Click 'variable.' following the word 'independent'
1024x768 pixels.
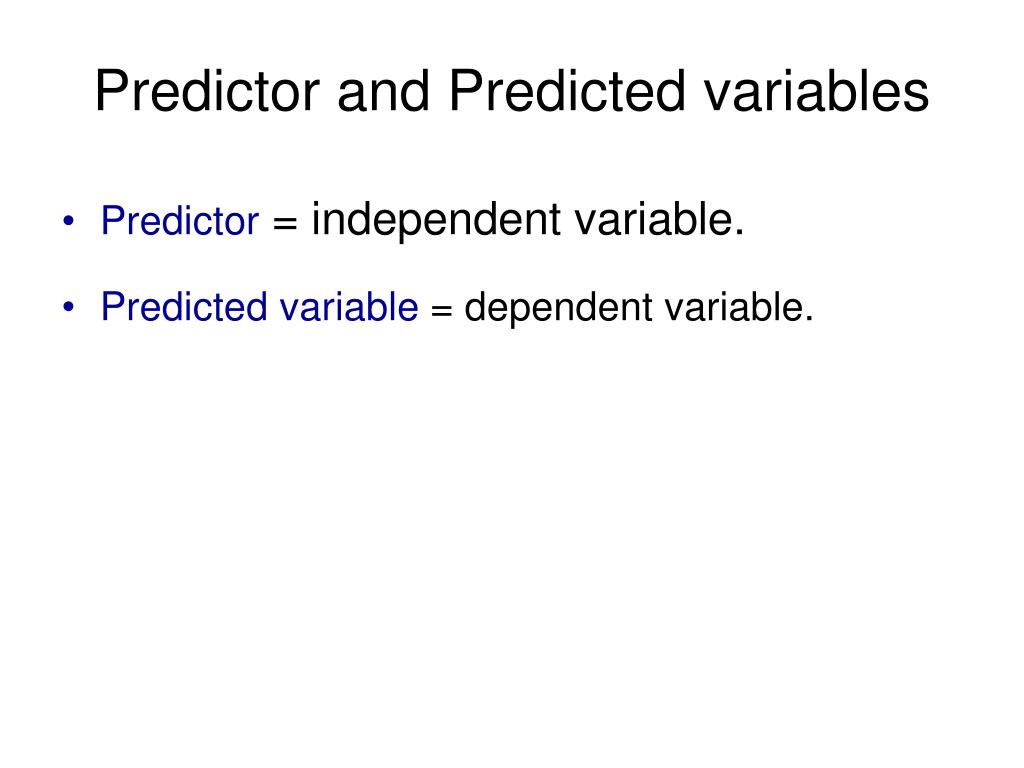coord(660,219)
